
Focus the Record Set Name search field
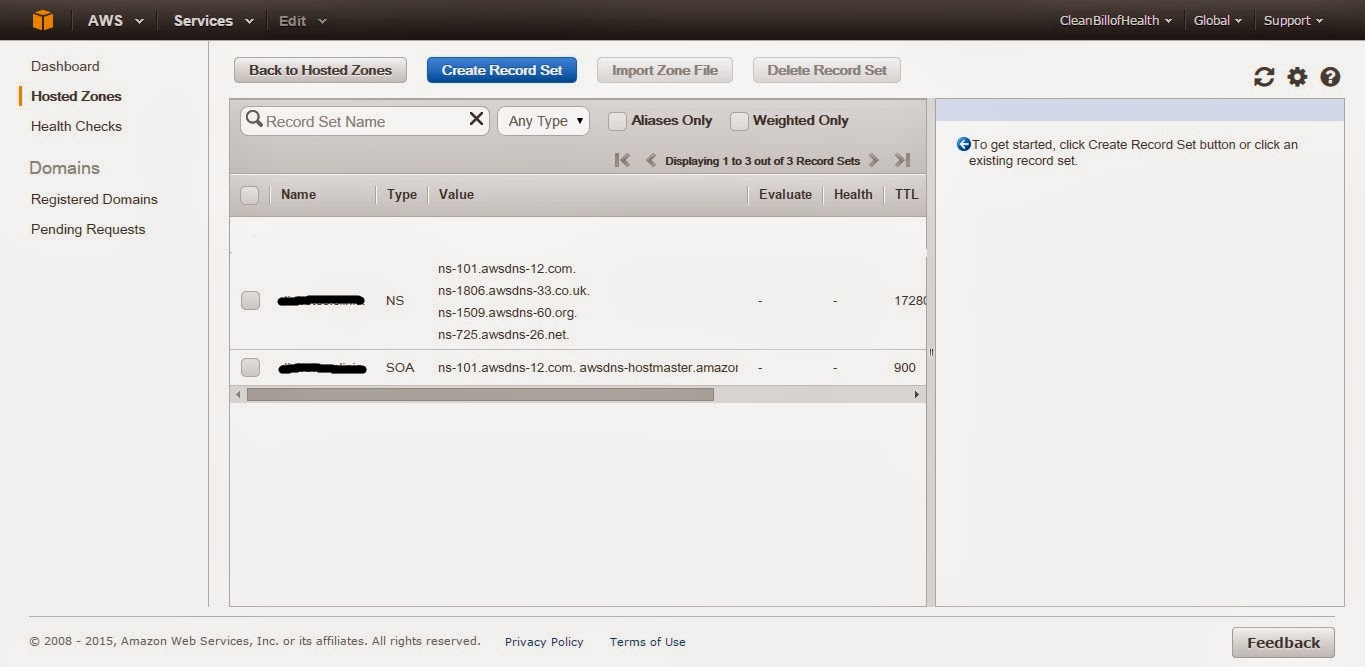pyautogui.click(x=365, y=121)
